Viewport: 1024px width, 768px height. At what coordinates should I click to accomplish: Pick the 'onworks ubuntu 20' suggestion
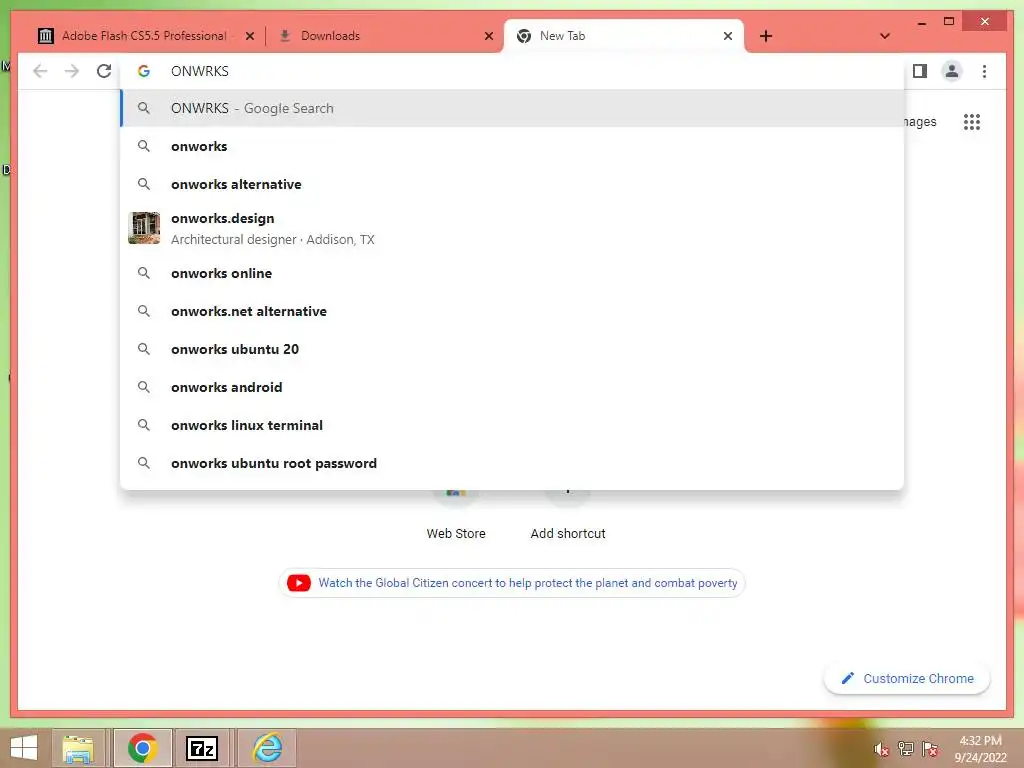(513, 349)
